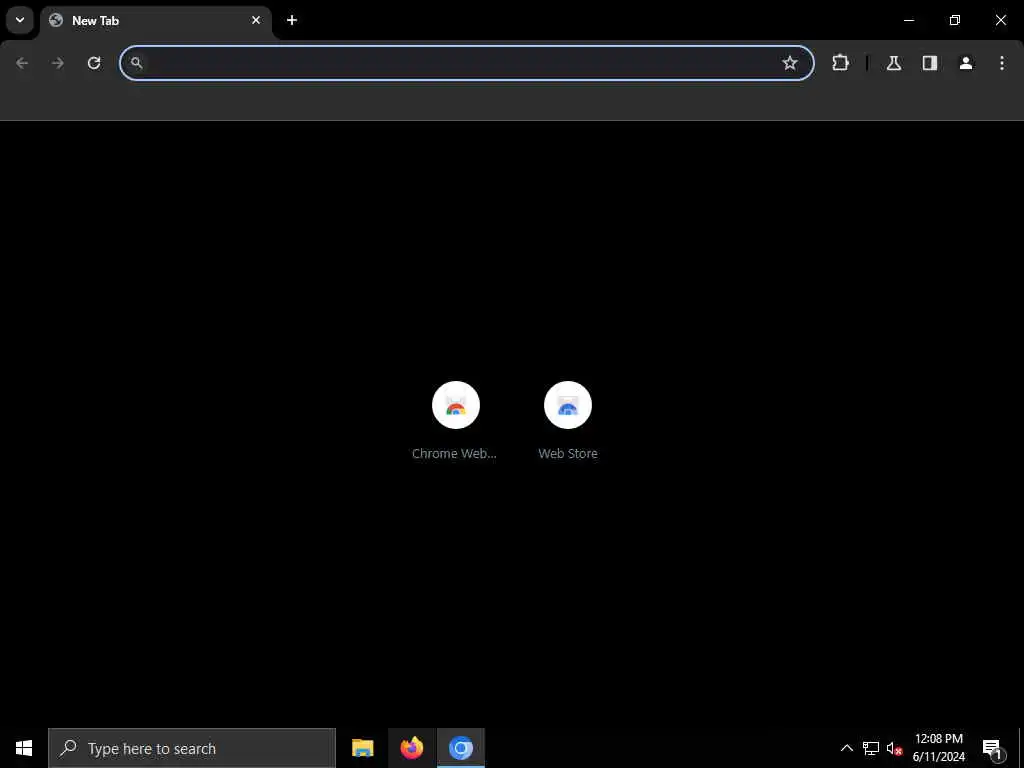Viewport: 1024px width, 768px height.
Task: Close the New Tab tab
Action: point(256,20)
